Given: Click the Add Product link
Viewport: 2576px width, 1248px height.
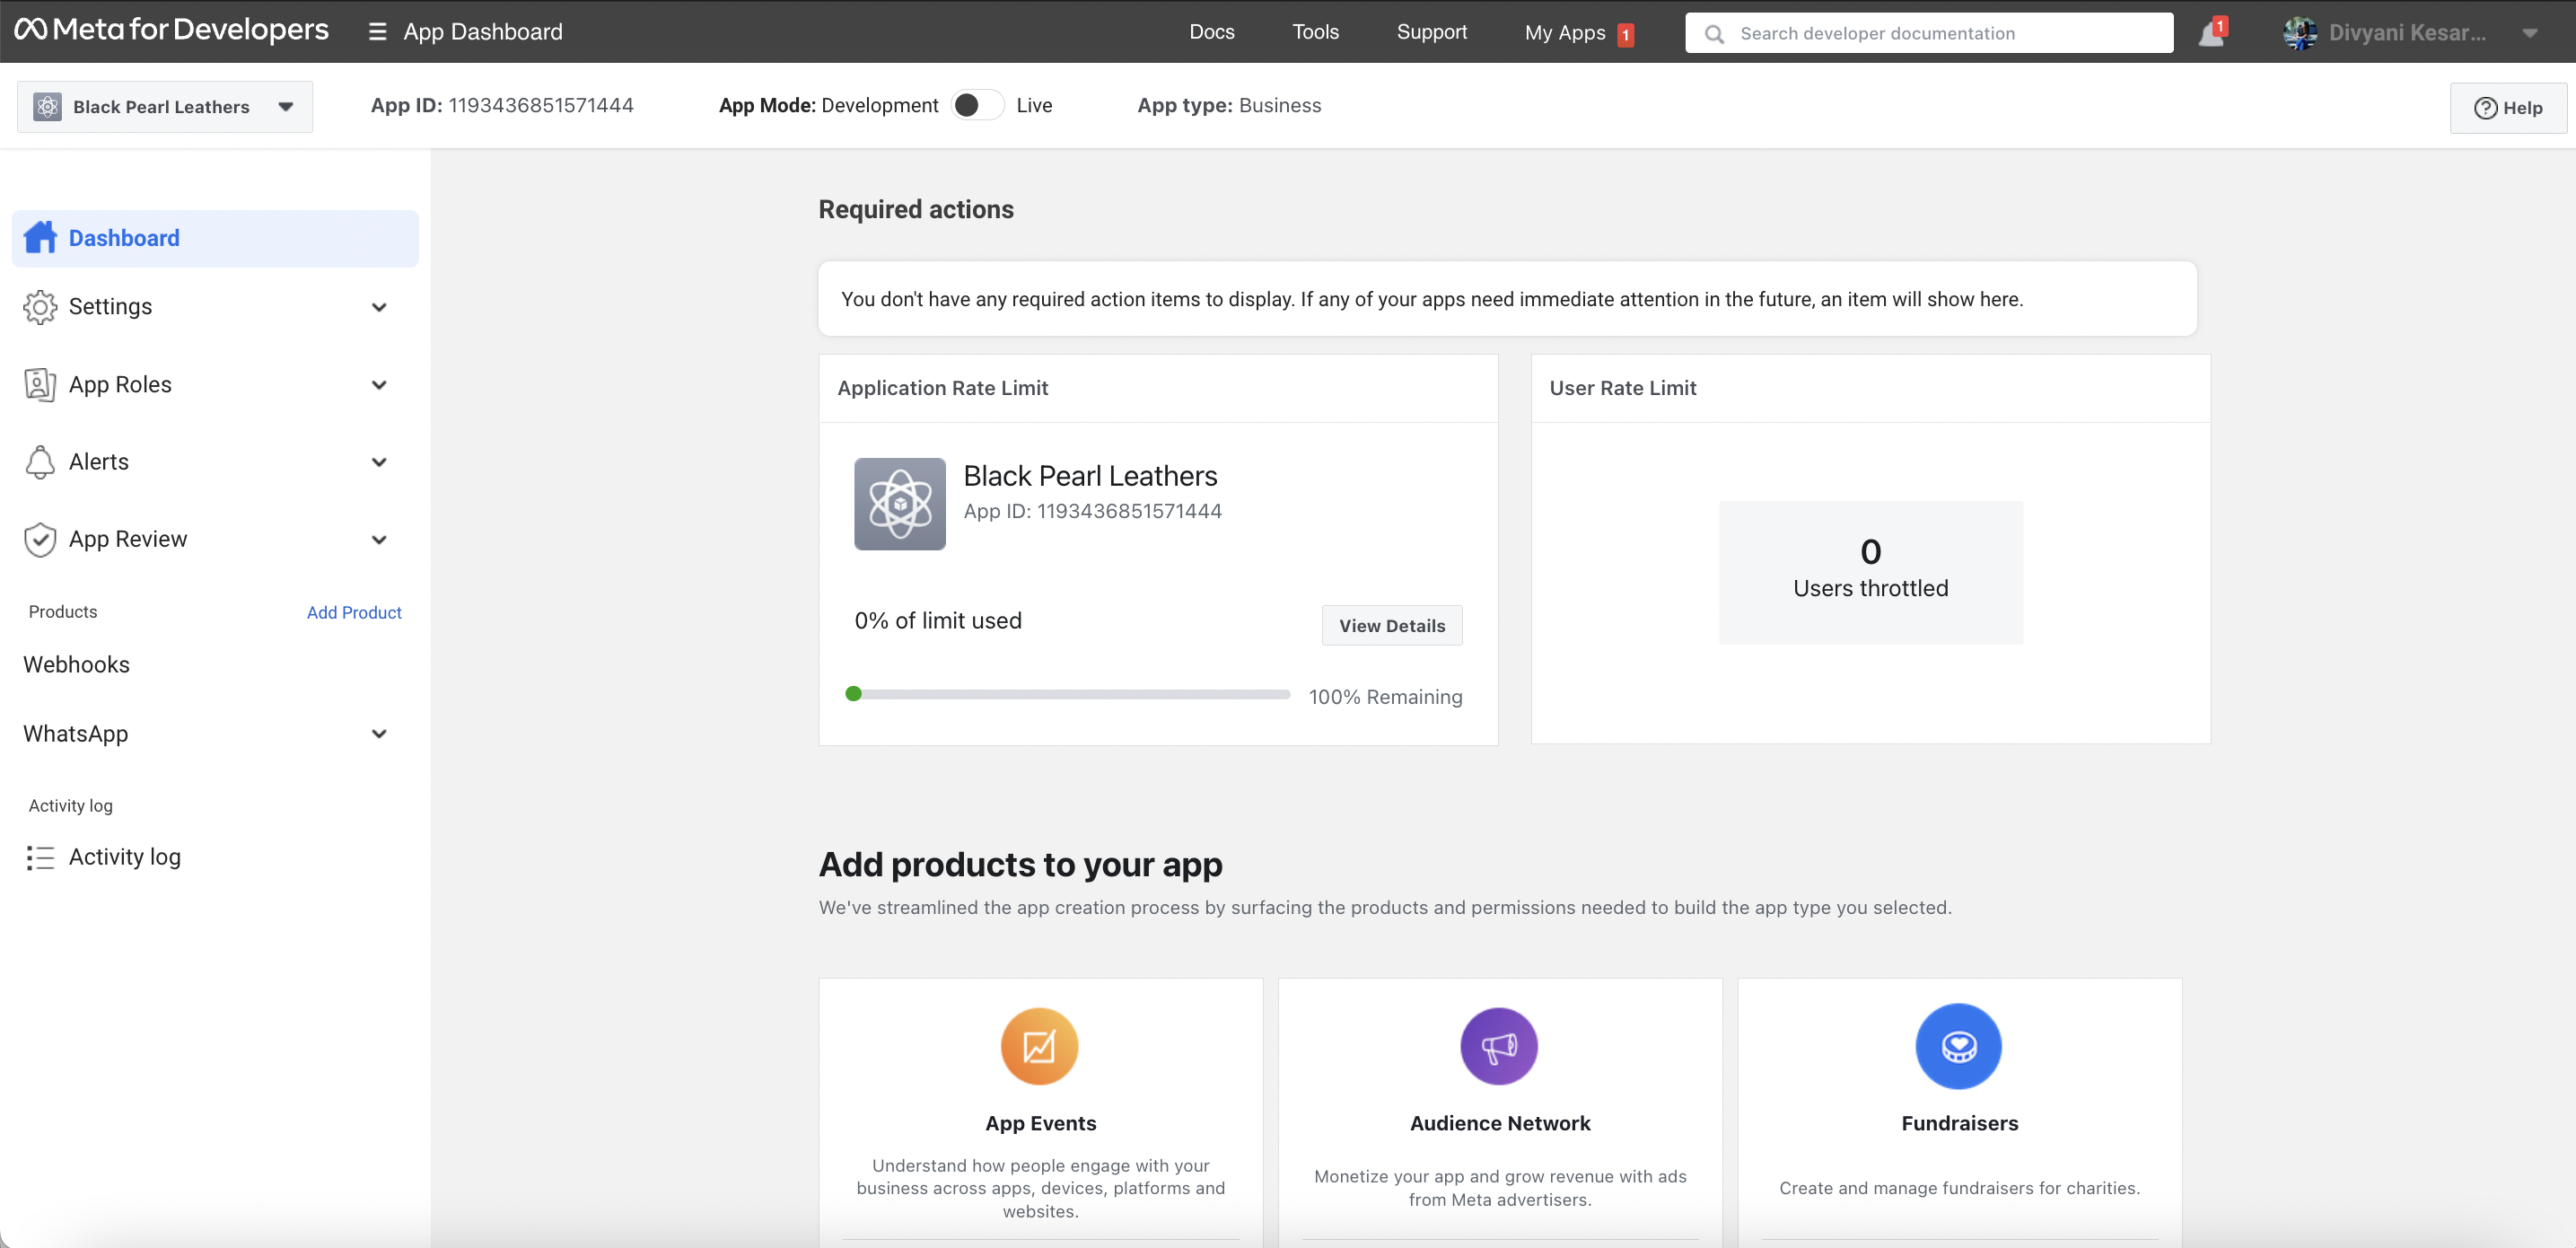Looking at the screenshot, I should pos(353,612).
